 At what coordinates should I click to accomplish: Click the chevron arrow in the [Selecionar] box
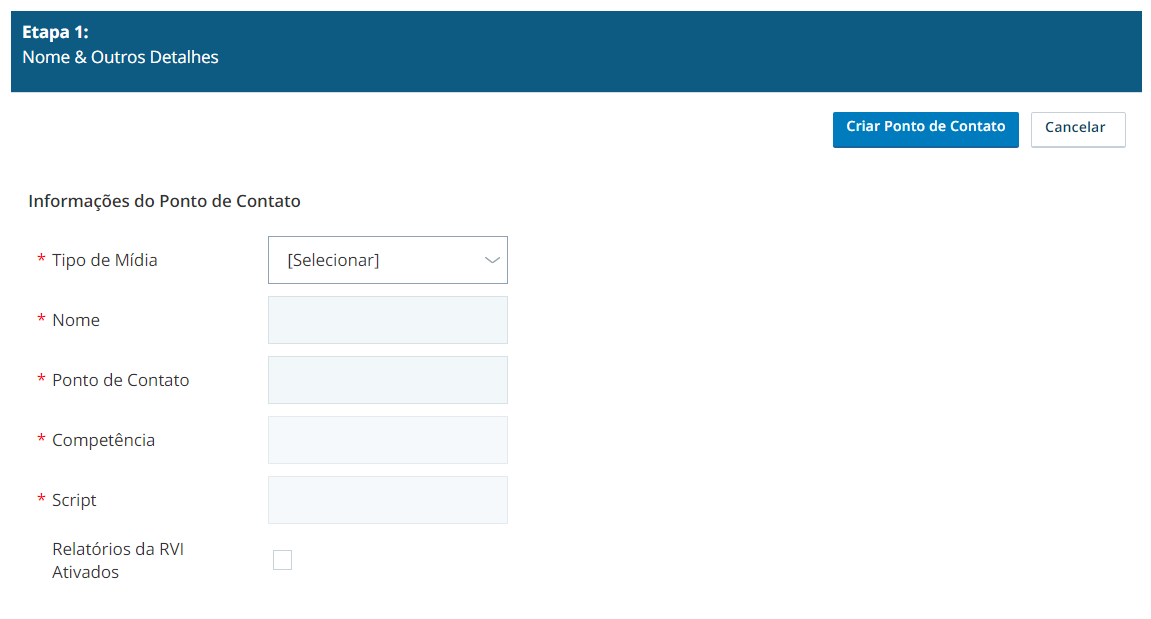tap(492, 260)
